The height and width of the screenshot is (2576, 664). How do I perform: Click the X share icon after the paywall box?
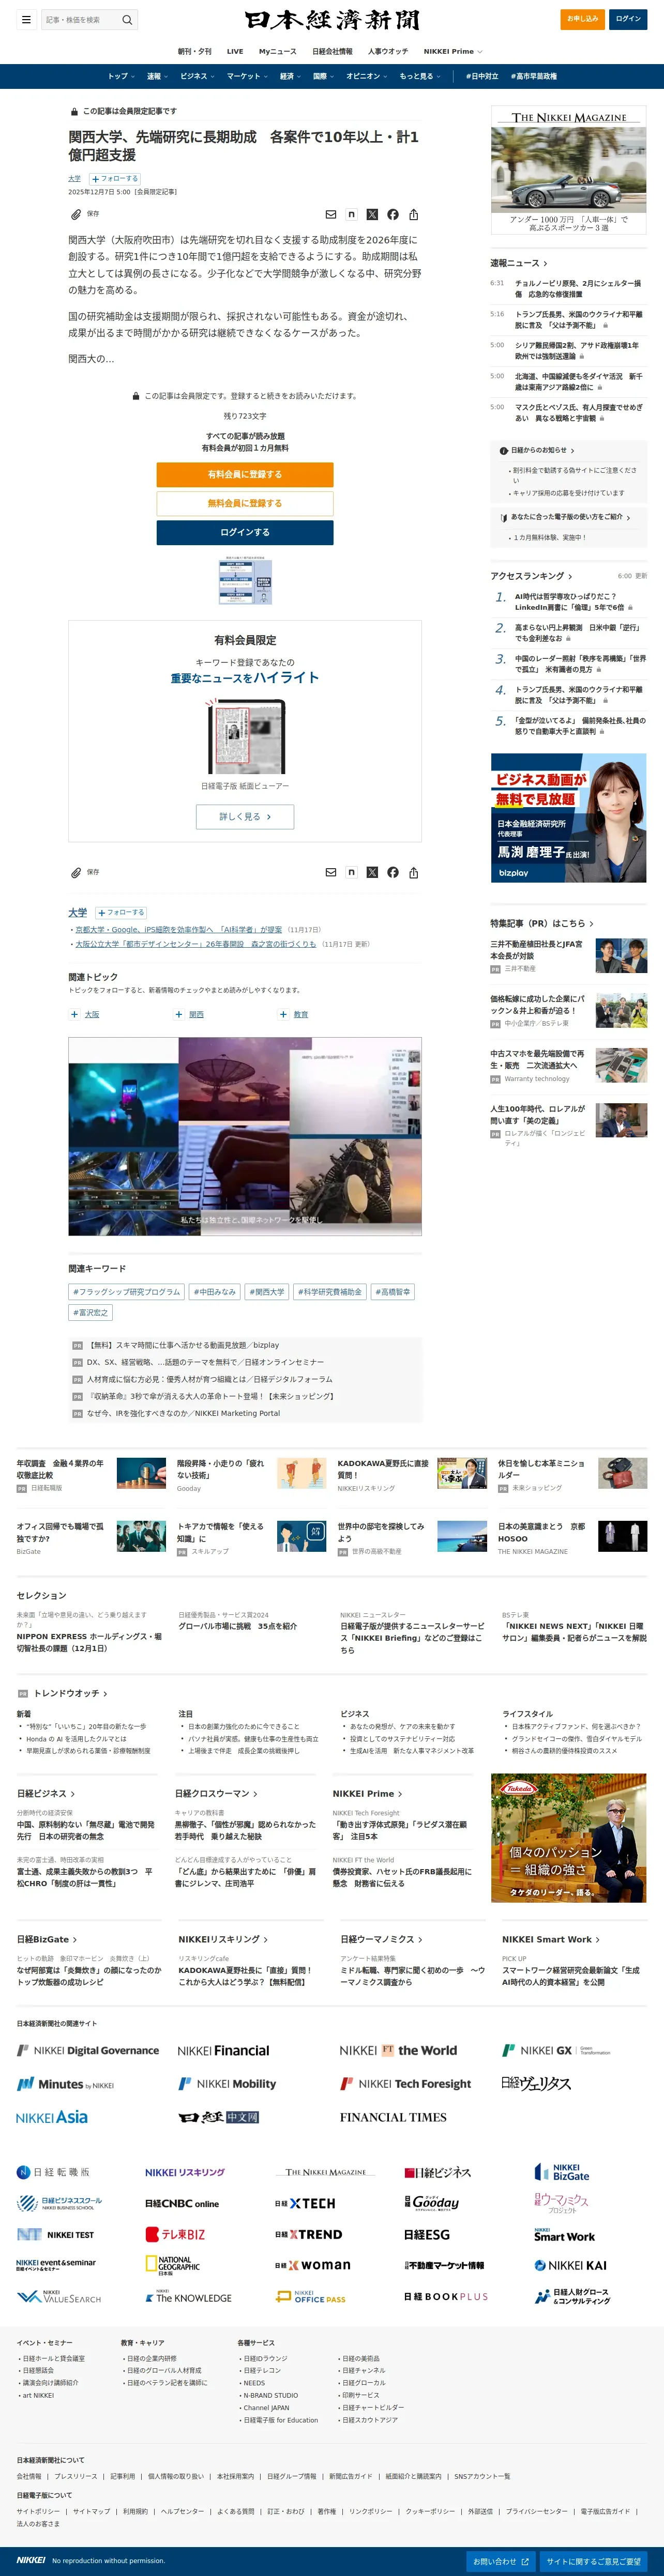tap(372, 872)
